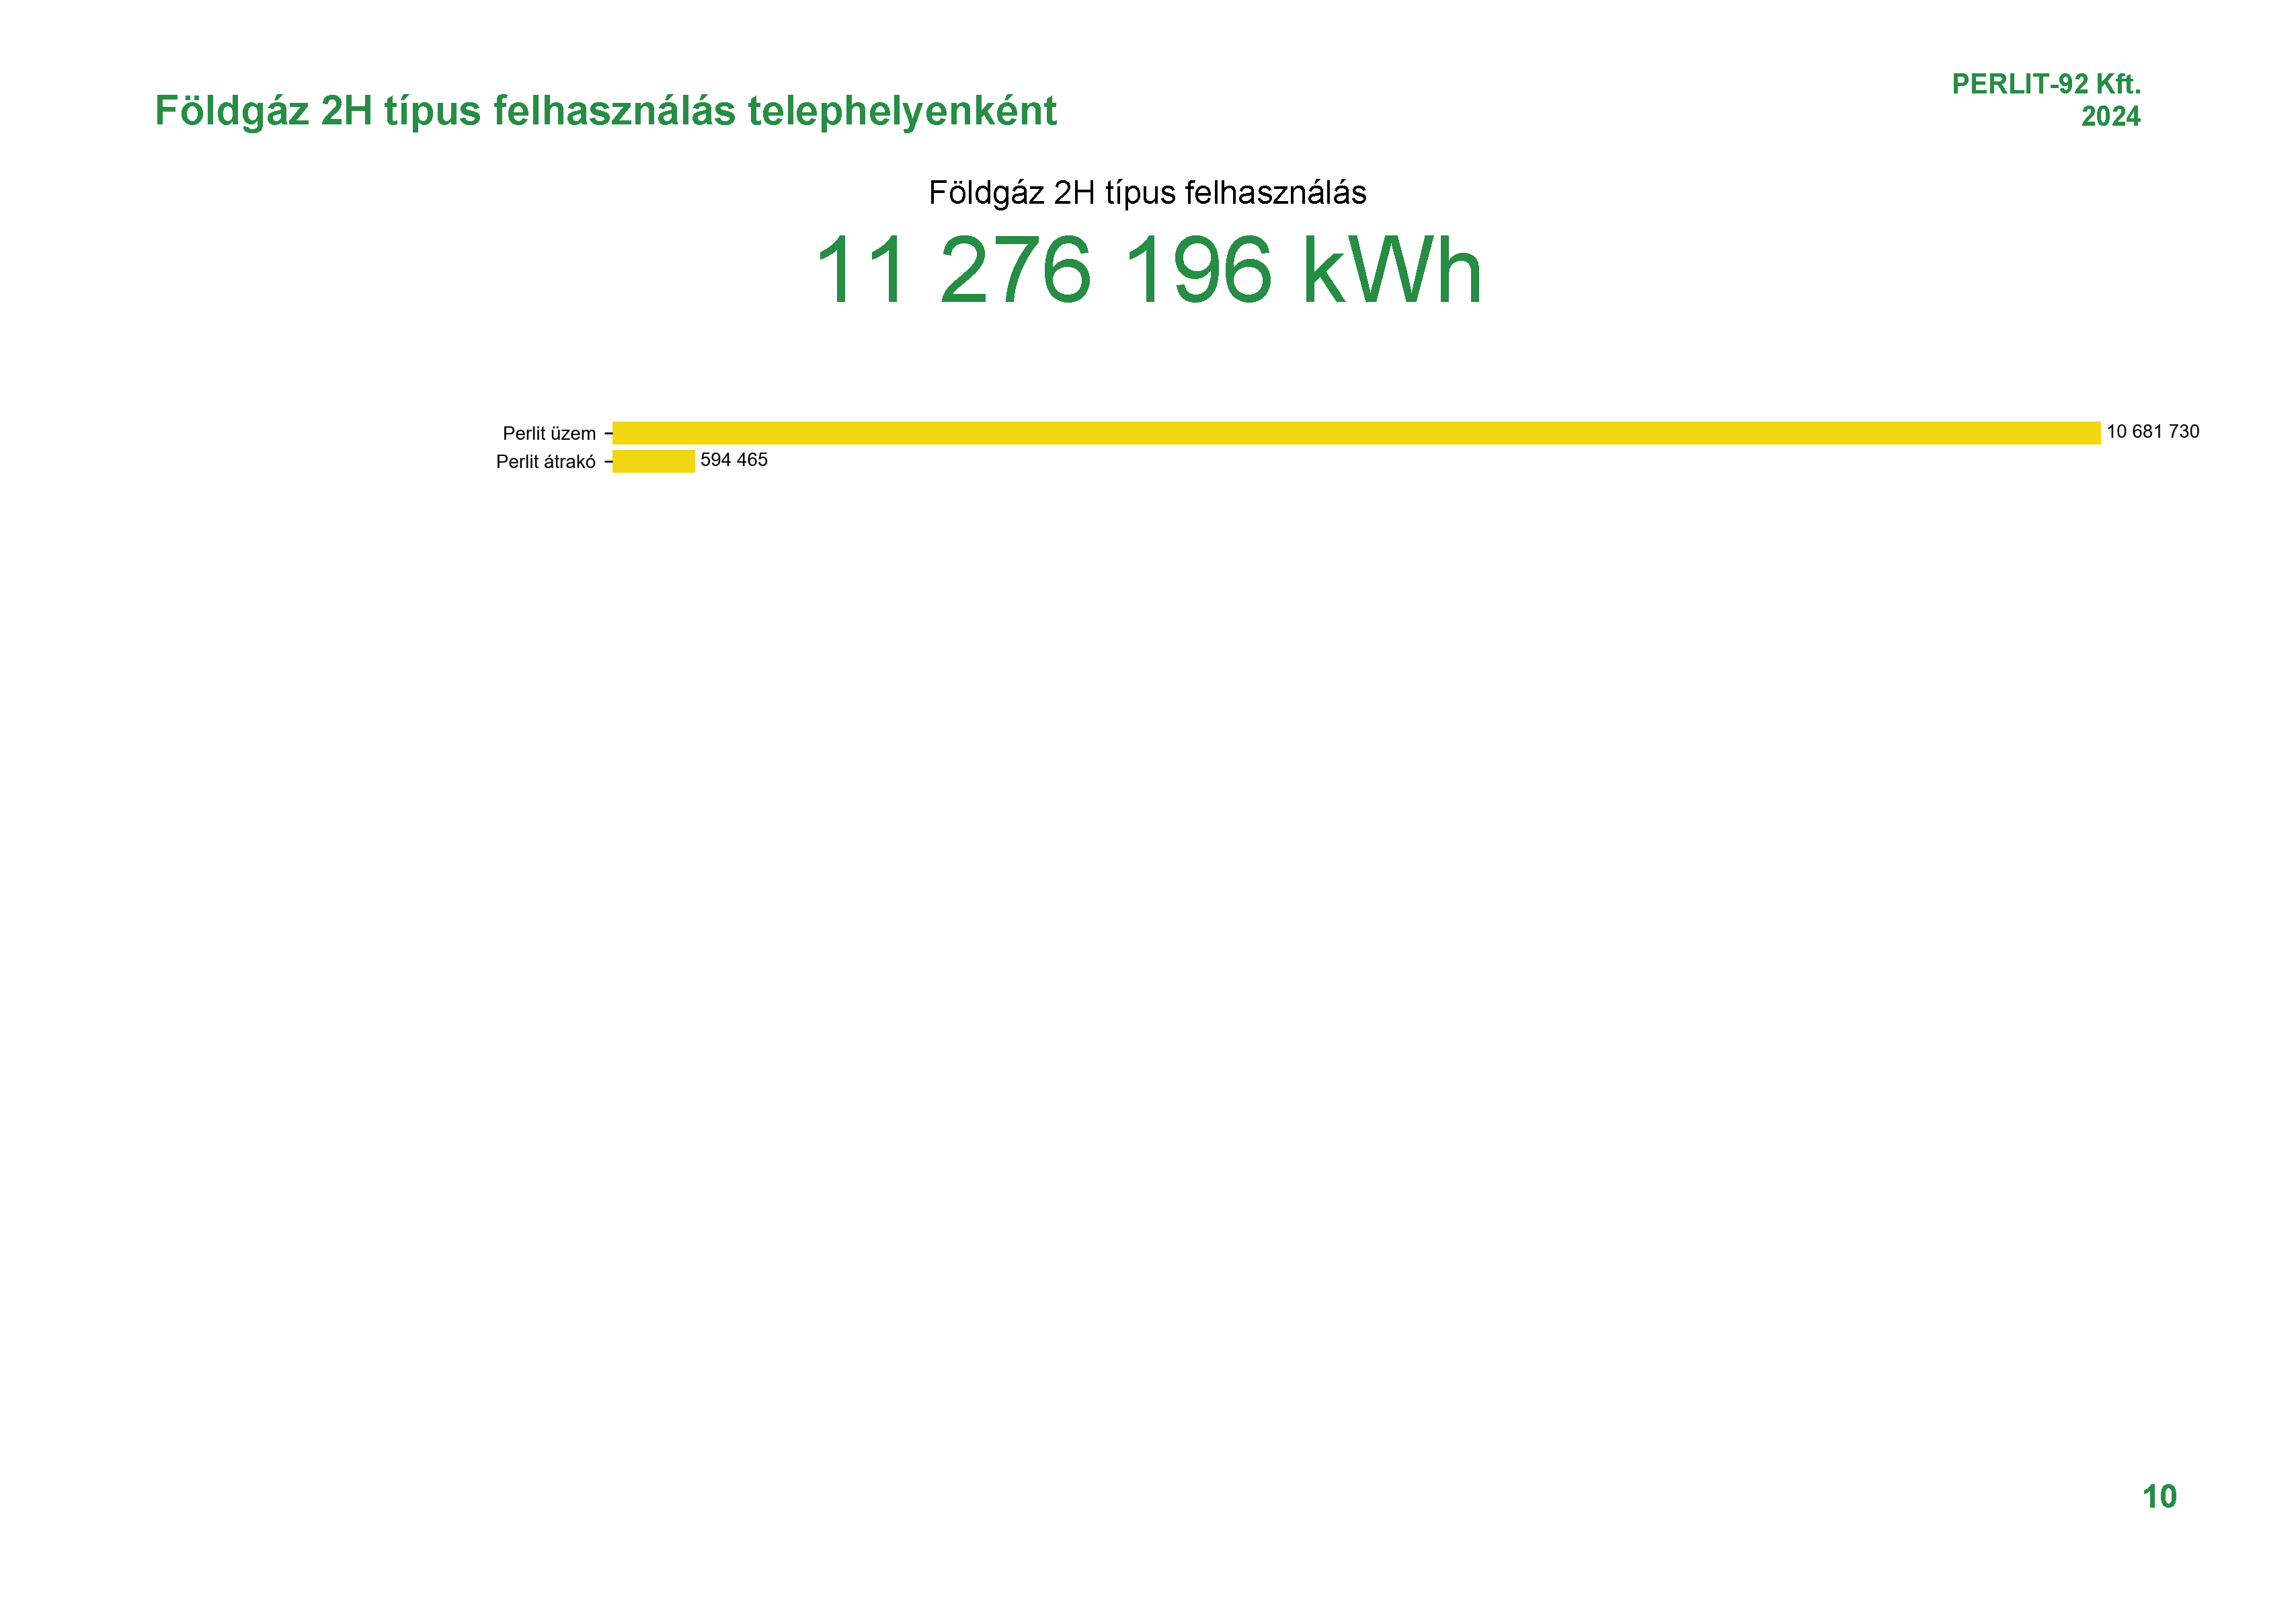The width and height of the screenshot is (2296, 1624).
Task: Select the 'Perlit üzem' axis label
Action: (549, 433)
